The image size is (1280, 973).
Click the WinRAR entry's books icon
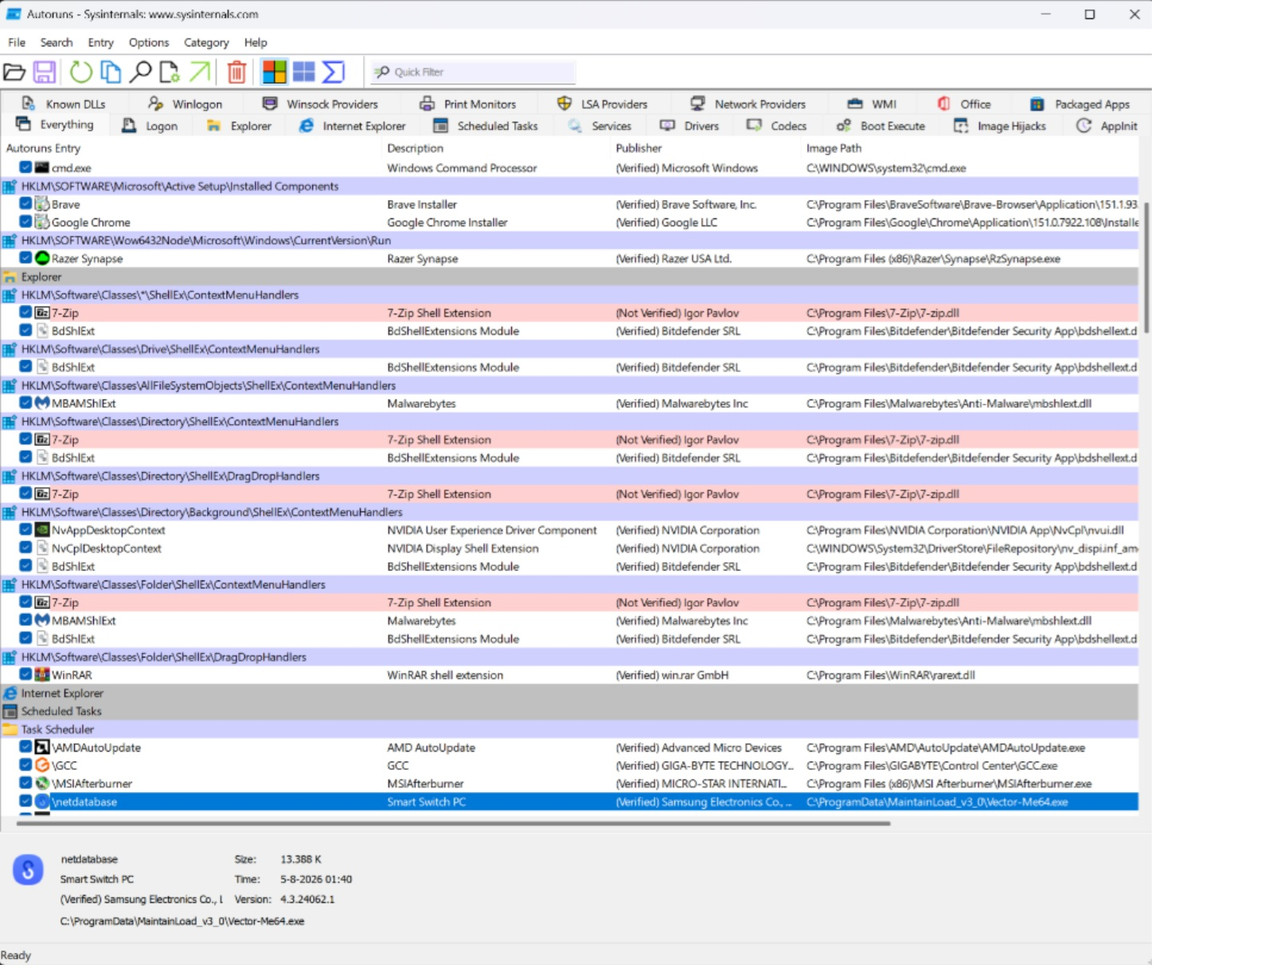click(x=42, y=675)
